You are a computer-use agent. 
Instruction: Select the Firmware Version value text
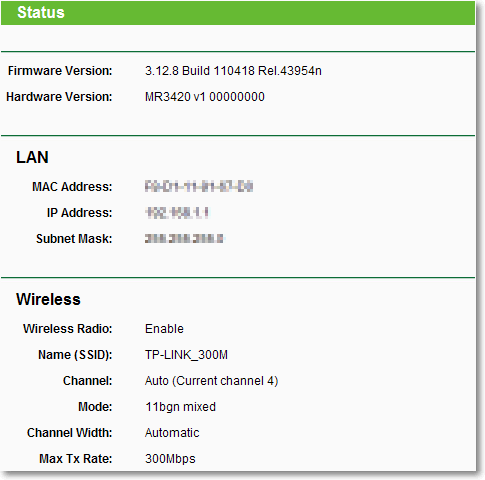pyautogui.click(x=233, y=71)
